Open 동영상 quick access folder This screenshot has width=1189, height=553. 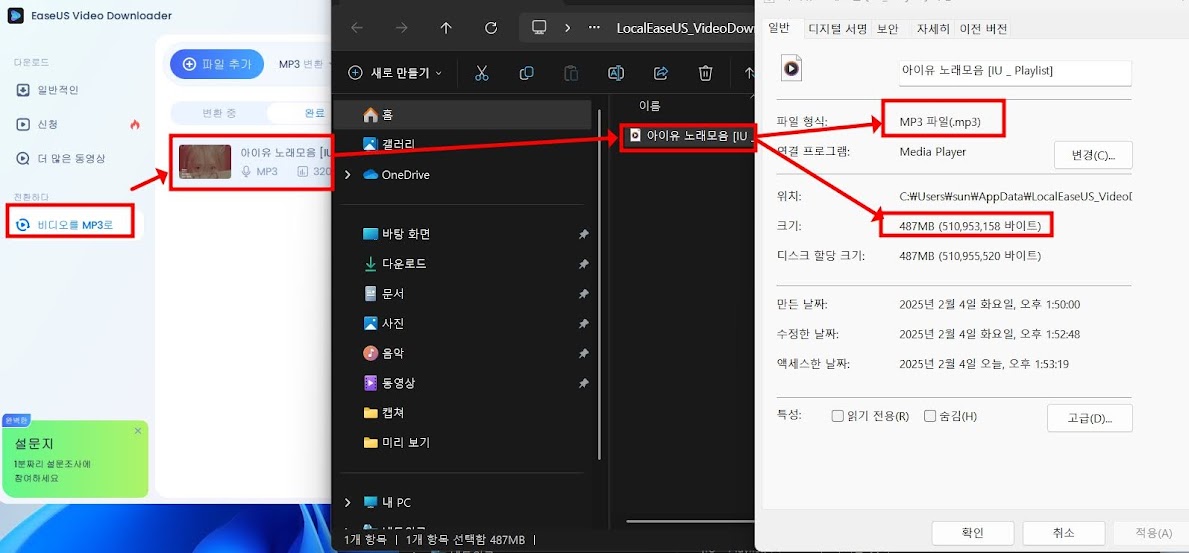click(388, 383)
